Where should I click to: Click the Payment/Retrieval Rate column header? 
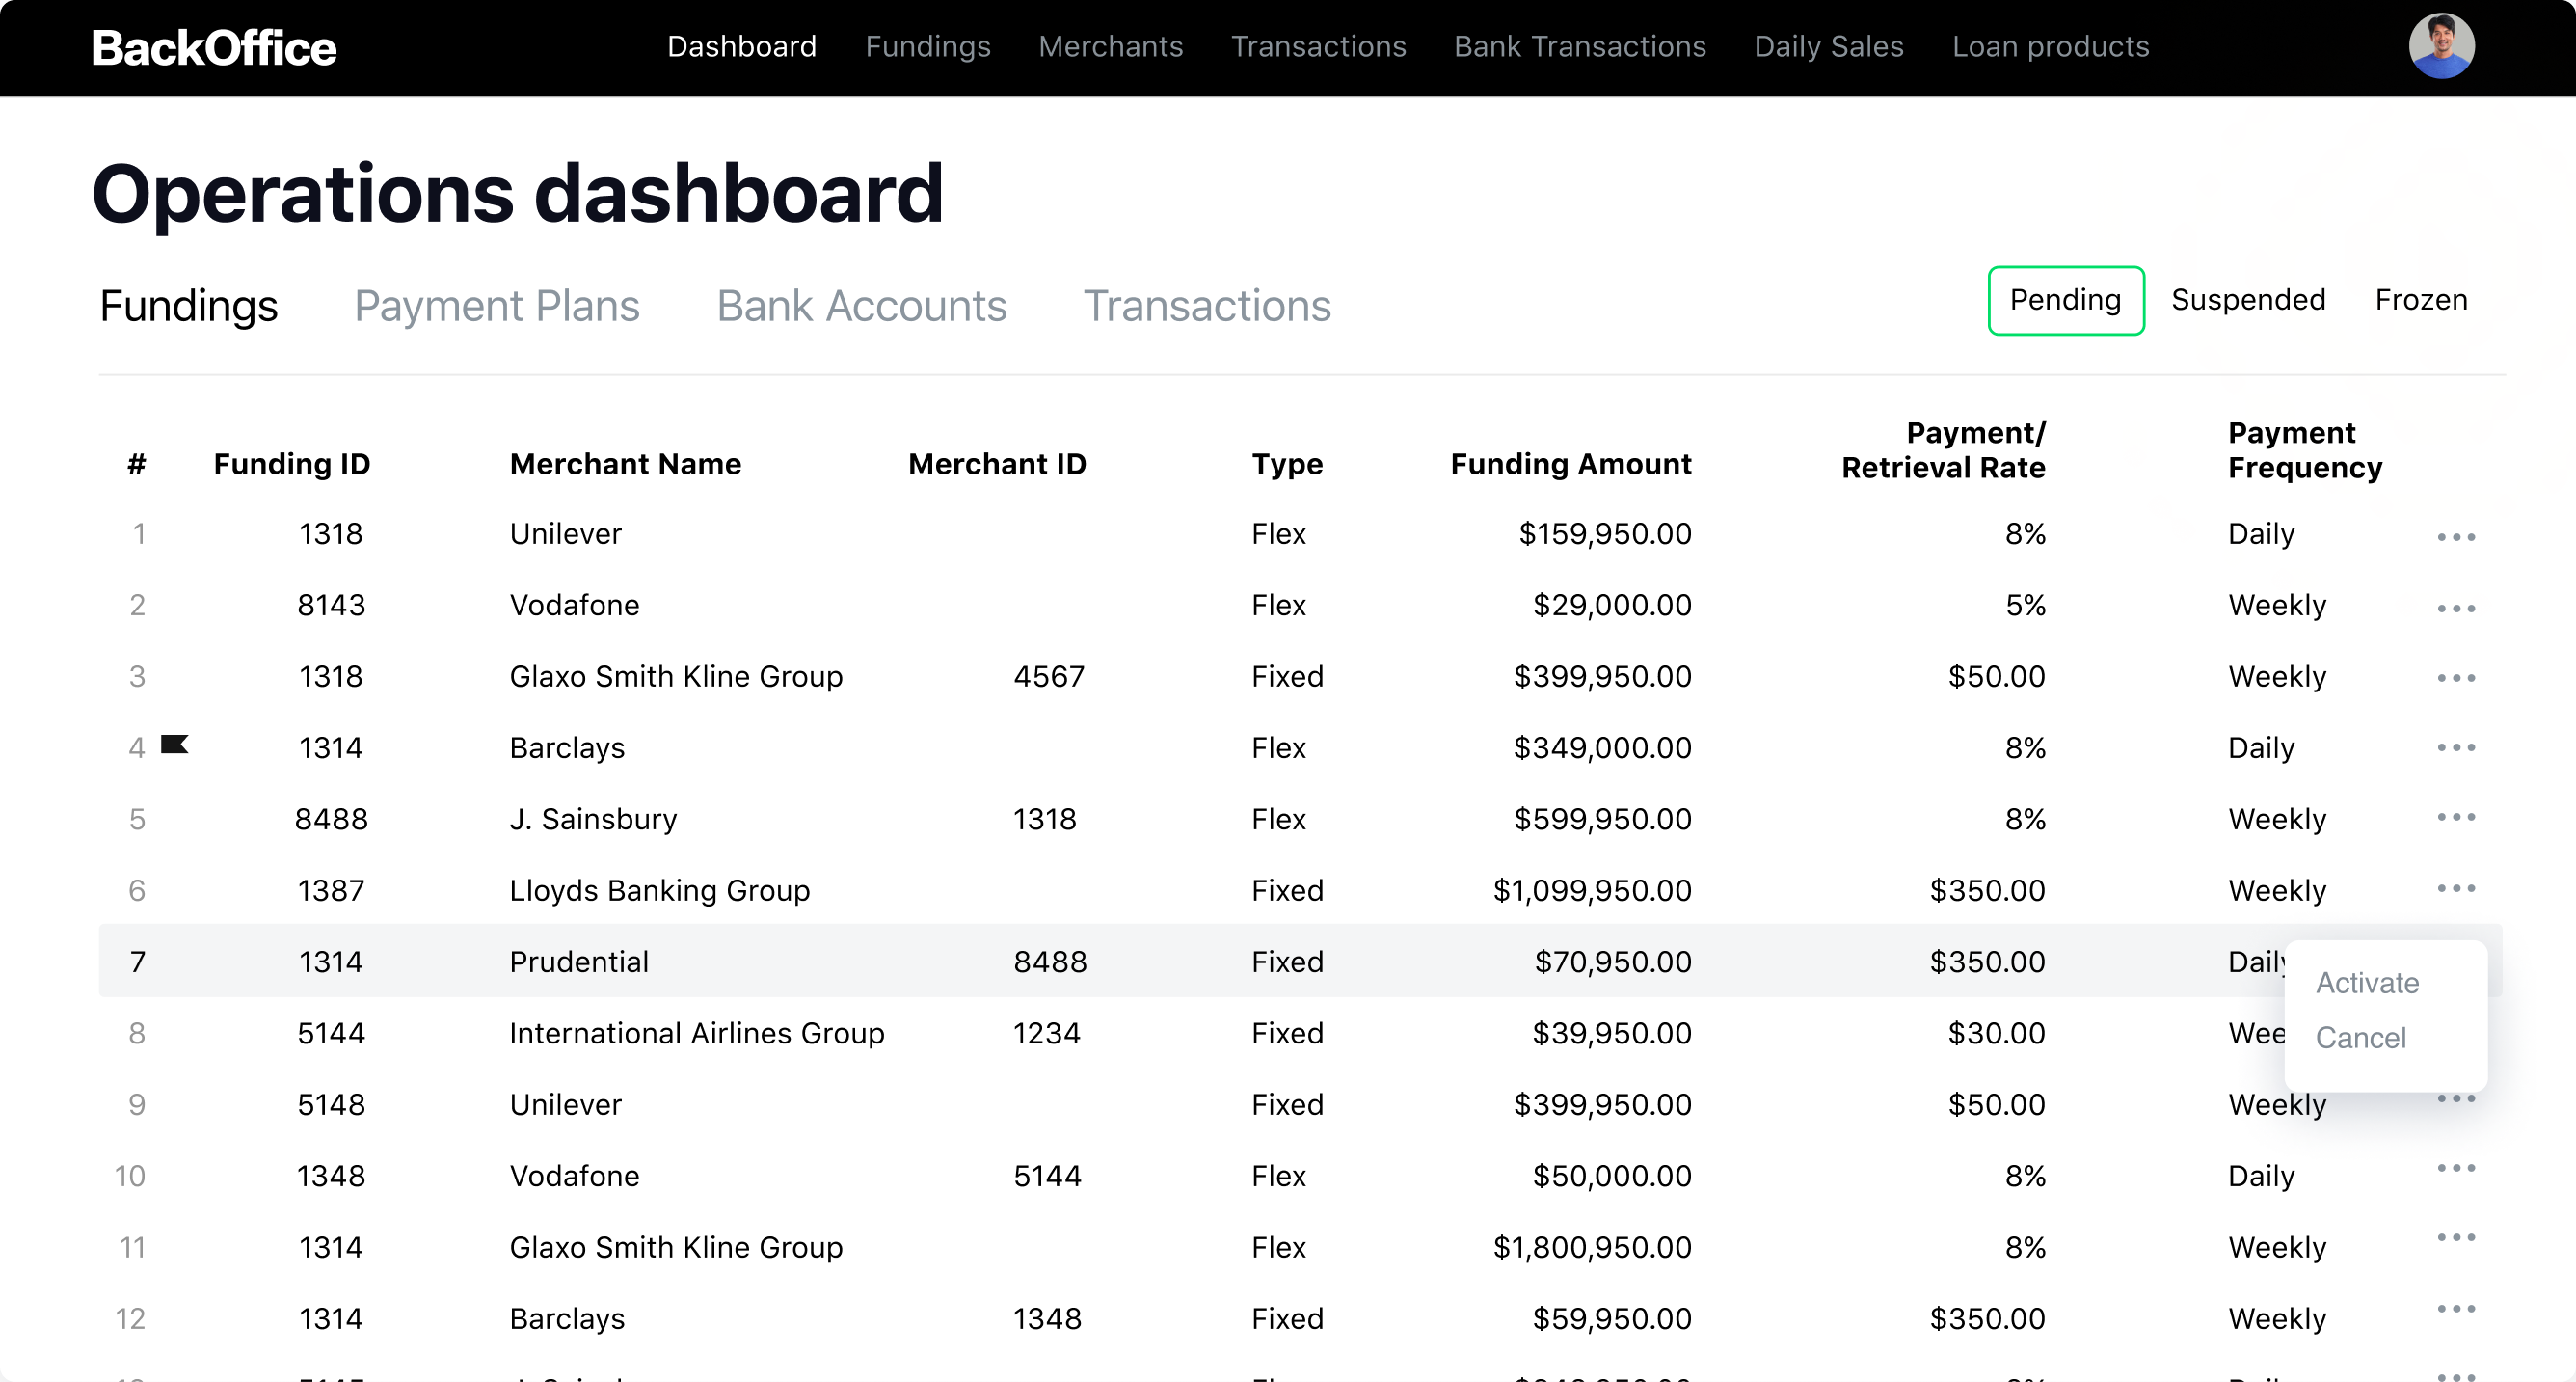tap(1944, 450)
